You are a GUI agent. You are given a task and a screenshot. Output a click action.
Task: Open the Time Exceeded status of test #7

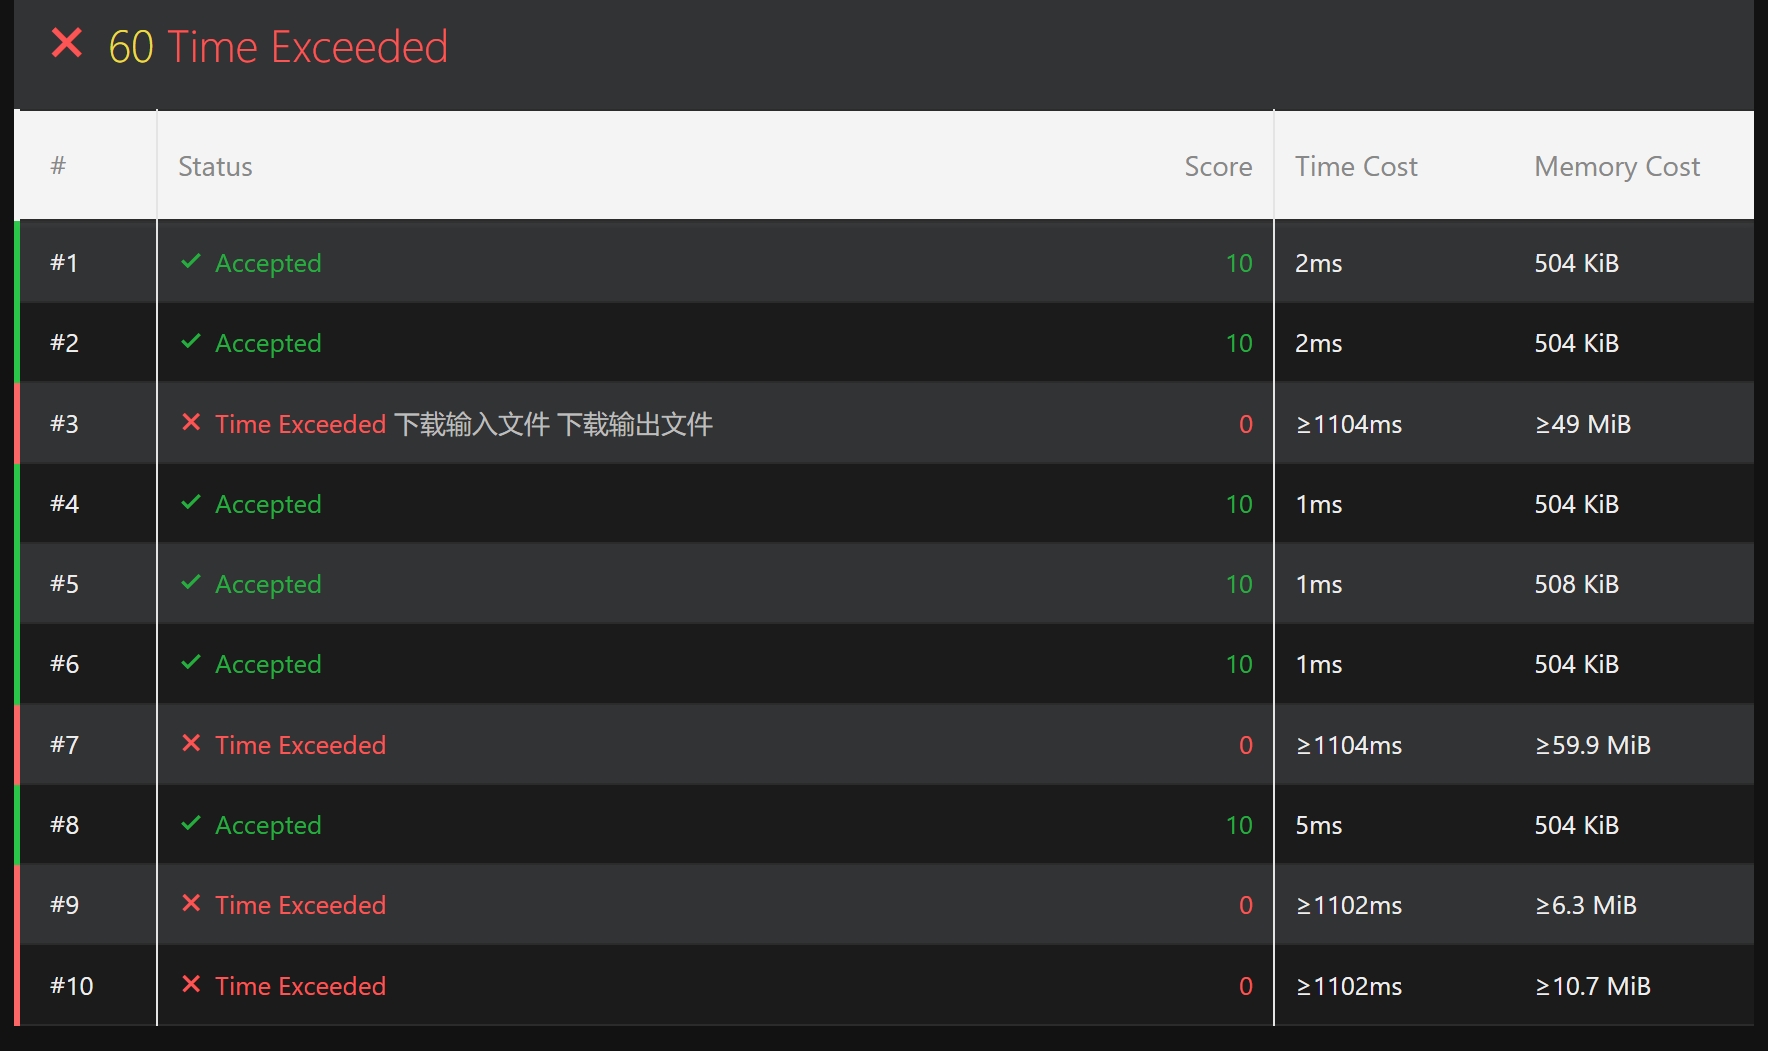tap(300, 745)
